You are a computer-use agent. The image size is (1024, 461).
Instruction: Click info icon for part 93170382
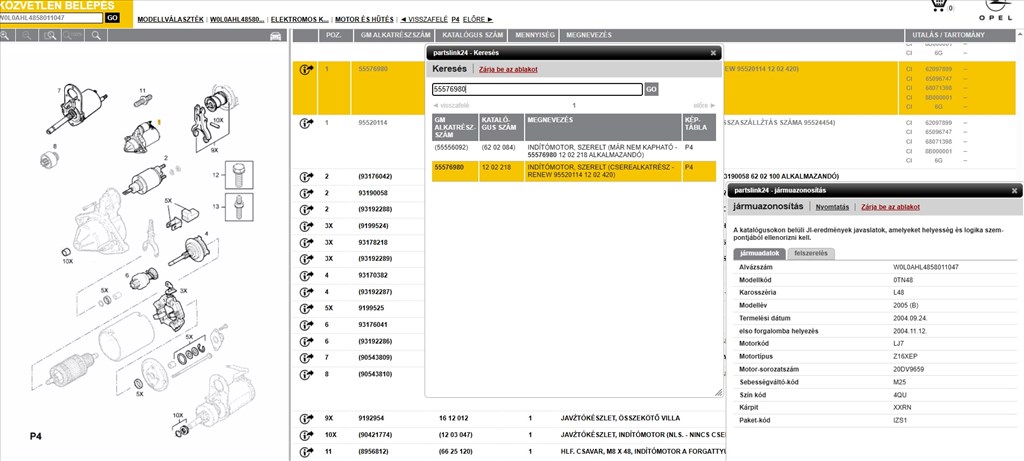[x=306, y=275]
